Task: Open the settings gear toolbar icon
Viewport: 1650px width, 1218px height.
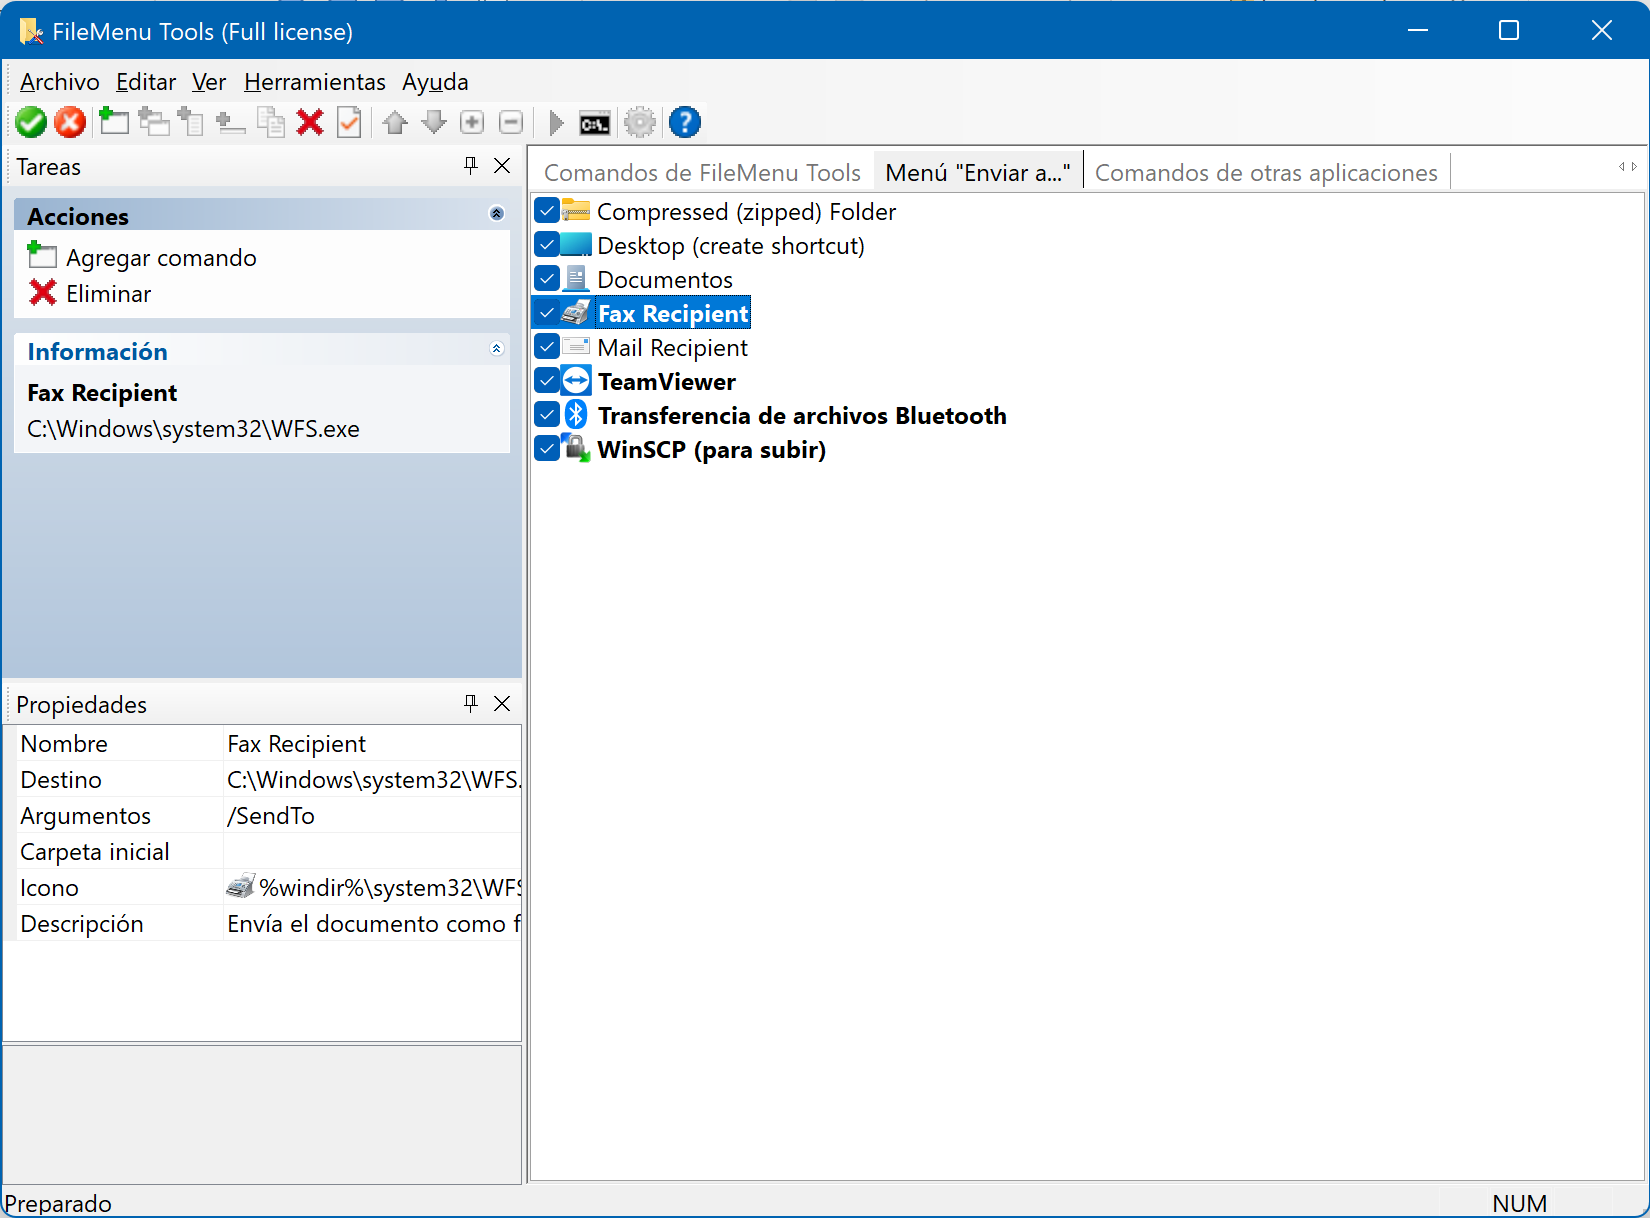Action: click(x=640, y=123)
